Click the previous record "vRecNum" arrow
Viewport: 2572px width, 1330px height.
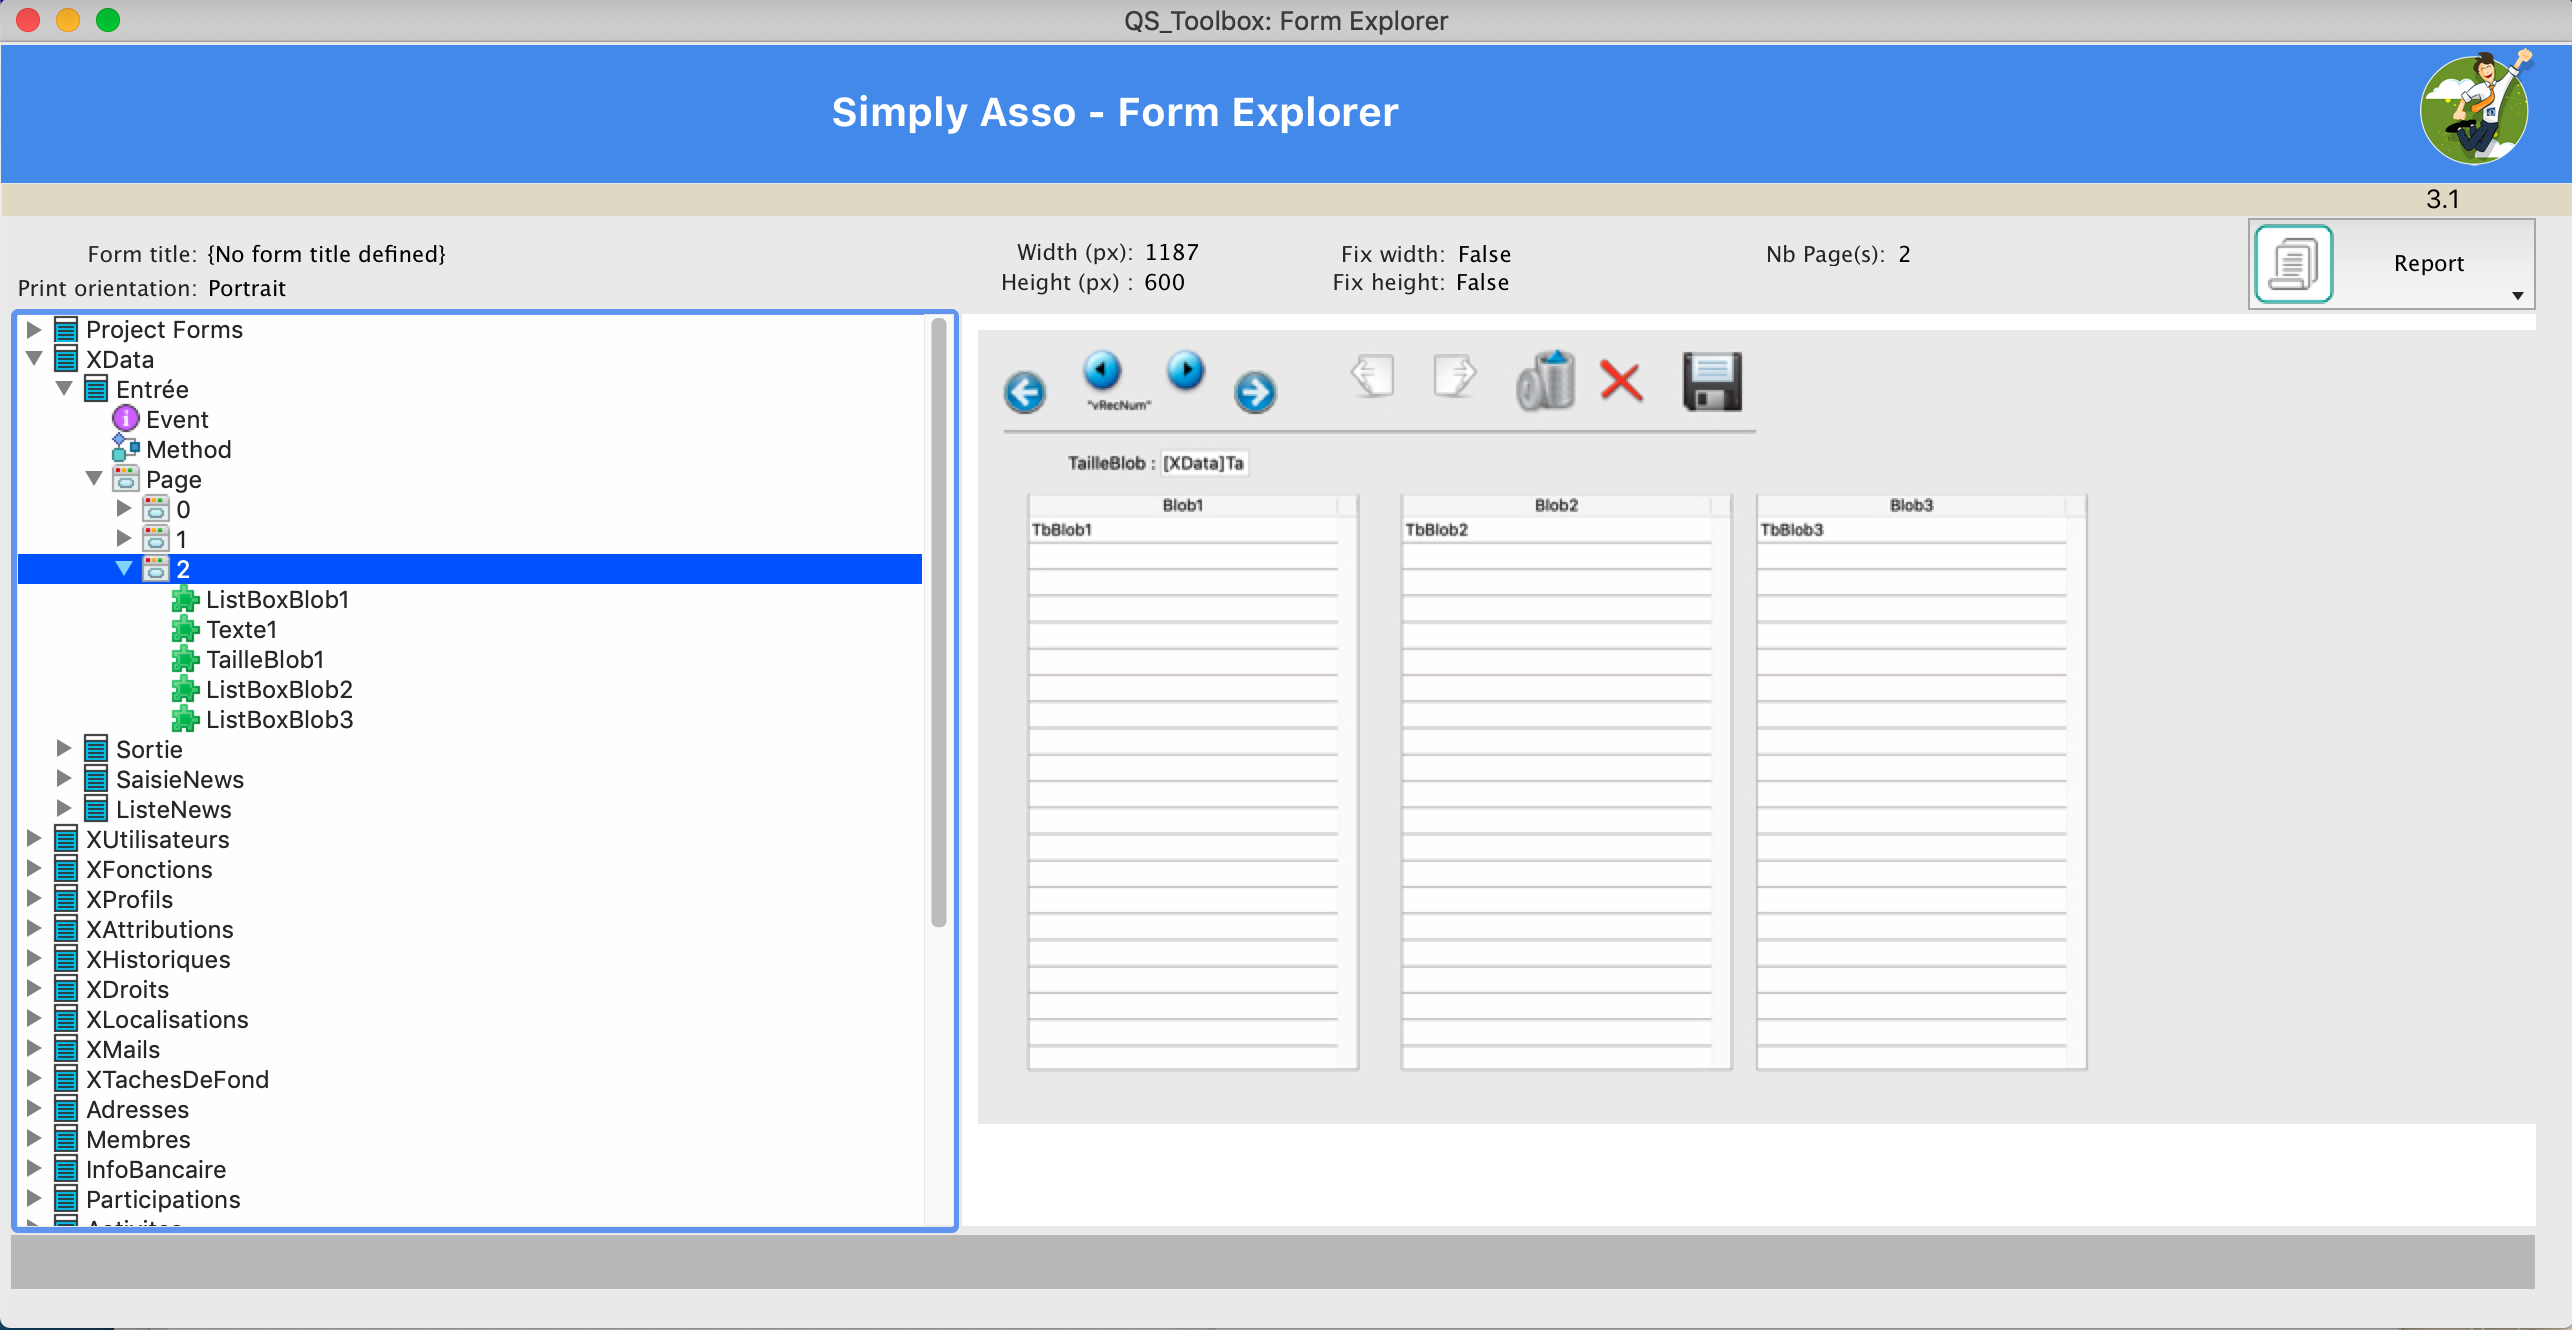(1103, 369)
